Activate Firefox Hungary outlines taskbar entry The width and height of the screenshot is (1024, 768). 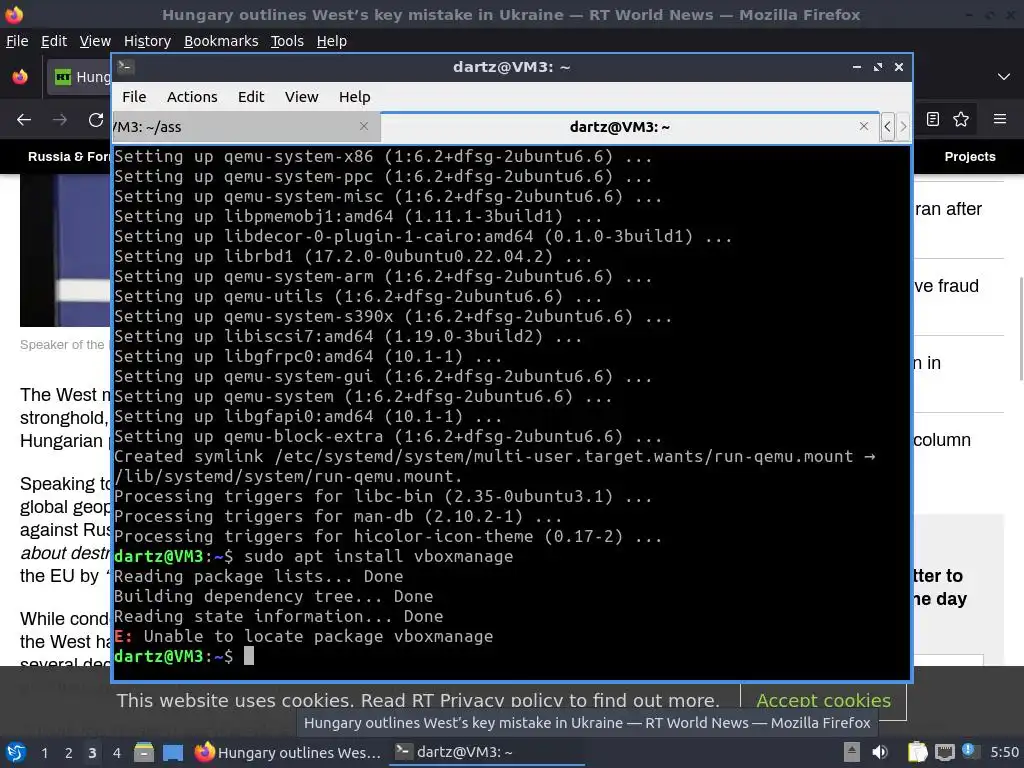288,752
